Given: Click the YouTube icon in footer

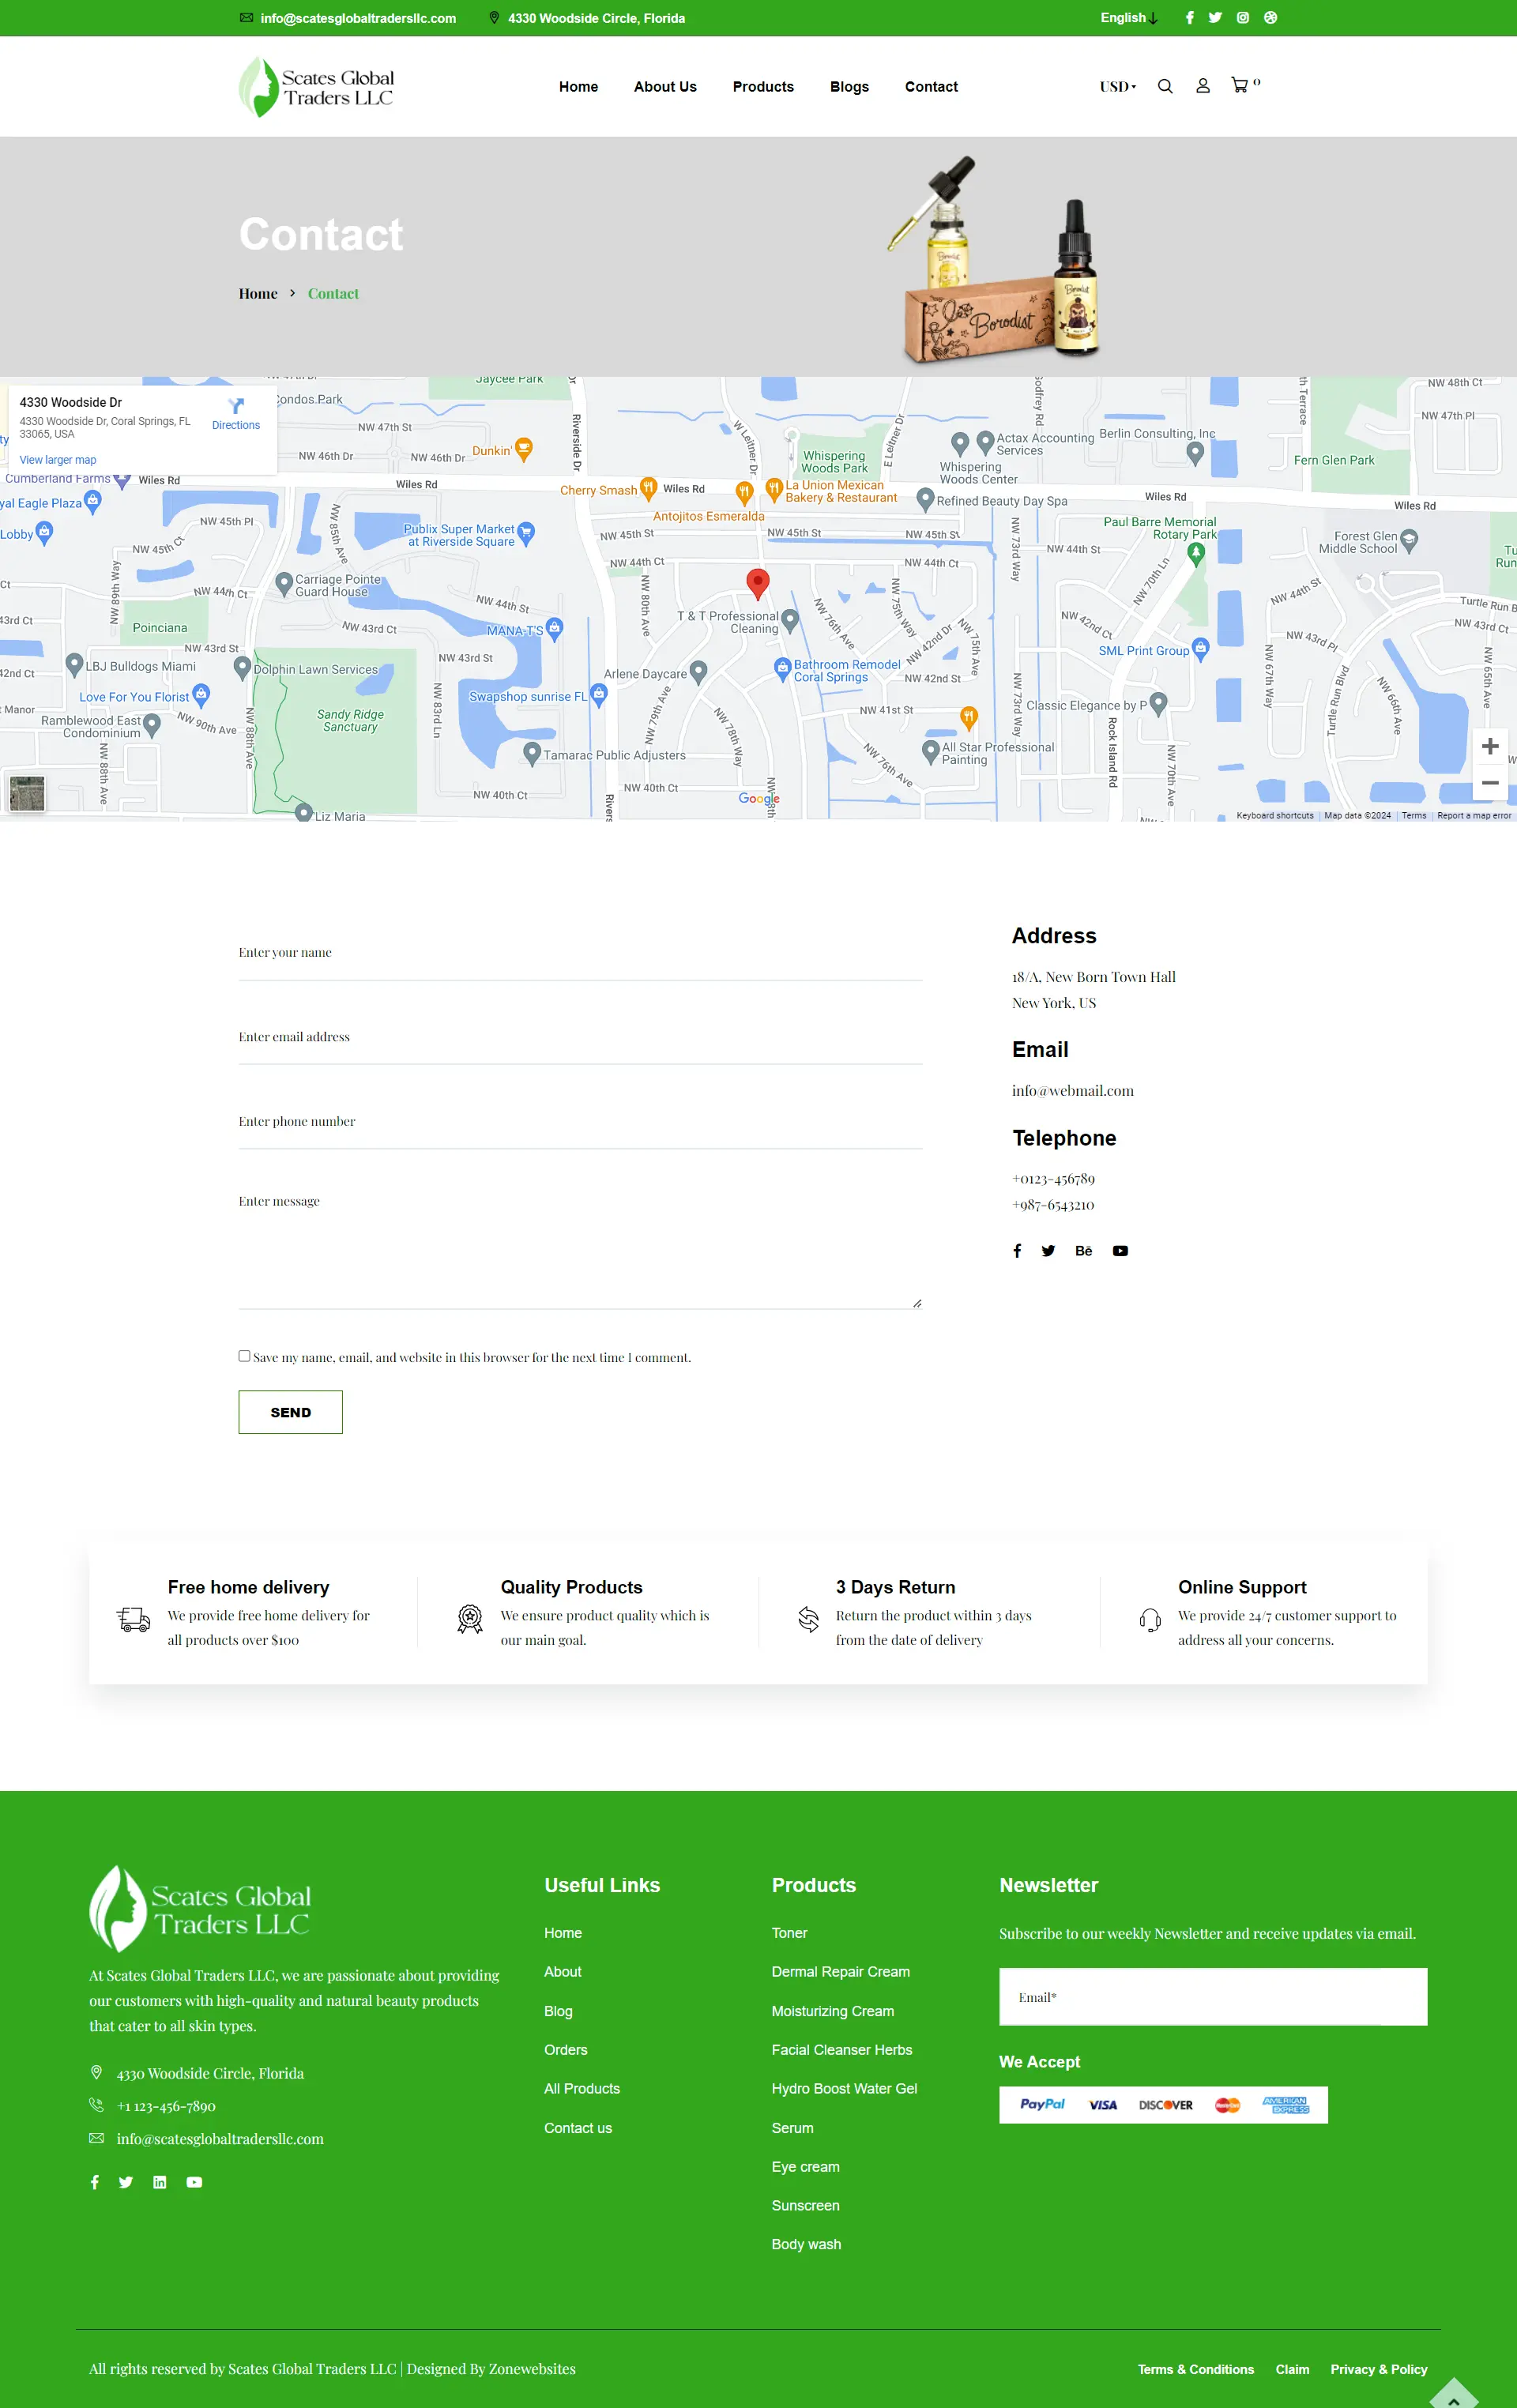Looking at the screenshot, I should pos(194,2182).
